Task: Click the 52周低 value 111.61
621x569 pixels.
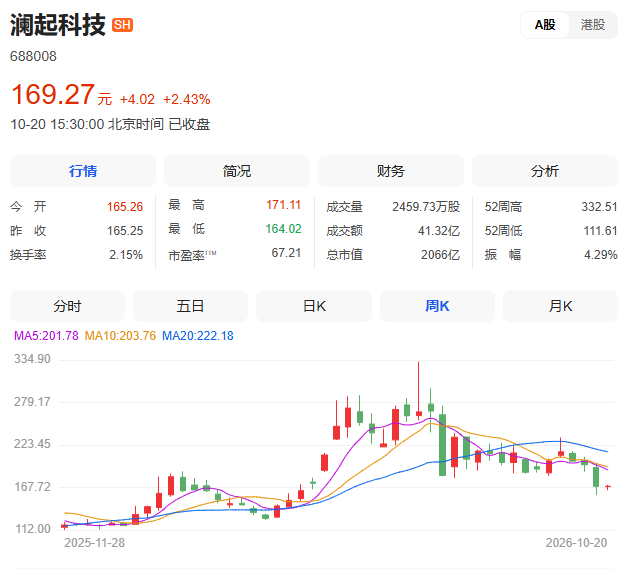Action: tap(600, 230)
